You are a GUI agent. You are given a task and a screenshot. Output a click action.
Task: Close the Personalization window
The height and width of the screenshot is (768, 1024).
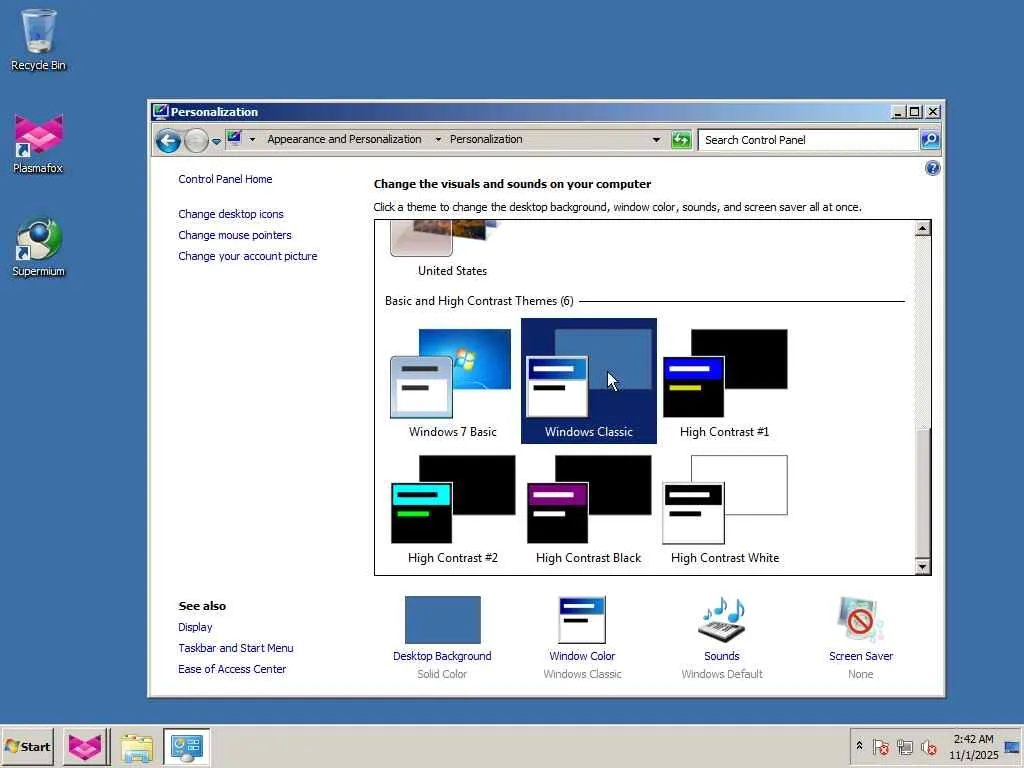click(x=933, y=112)
